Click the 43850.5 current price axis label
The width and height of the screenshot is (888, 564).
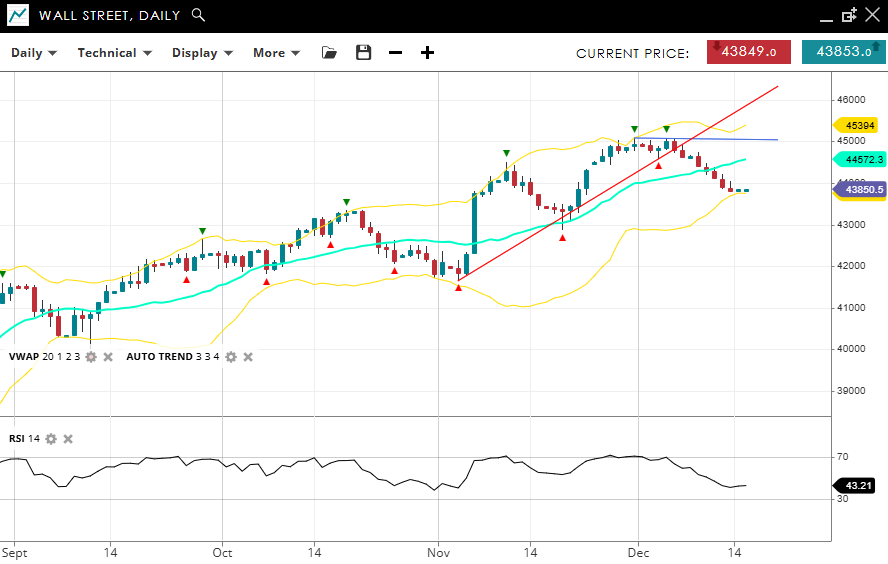[x=862, y=189]
